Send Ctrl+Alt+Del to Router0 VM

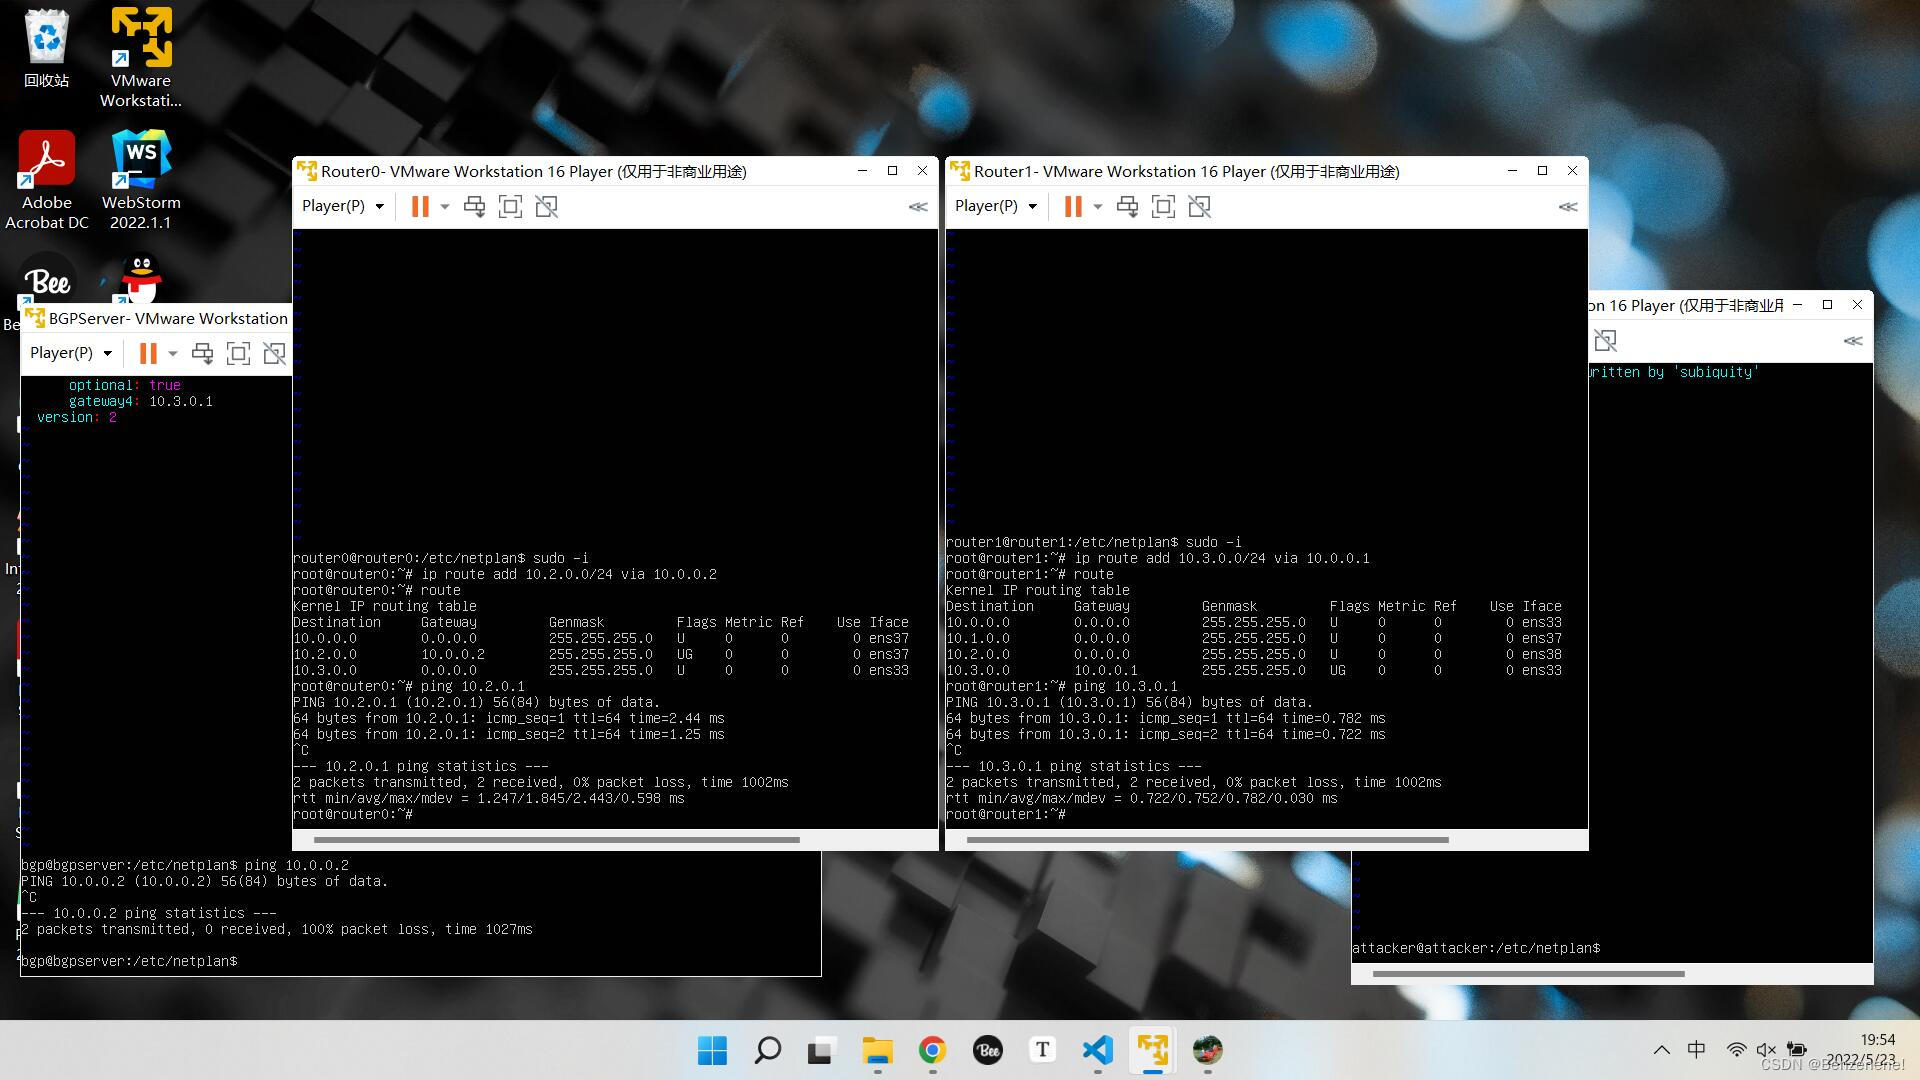click(474, 207)
